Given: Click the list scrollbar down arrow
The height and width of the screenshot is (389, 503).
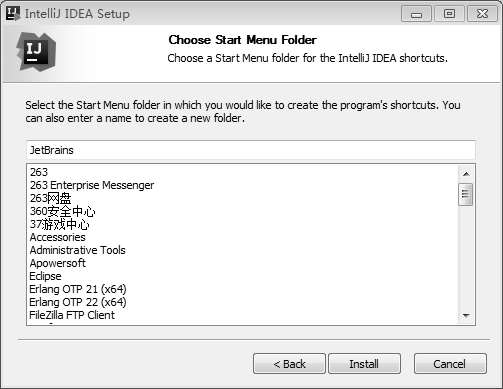Looking at the screenshot, I should (466, 315).
